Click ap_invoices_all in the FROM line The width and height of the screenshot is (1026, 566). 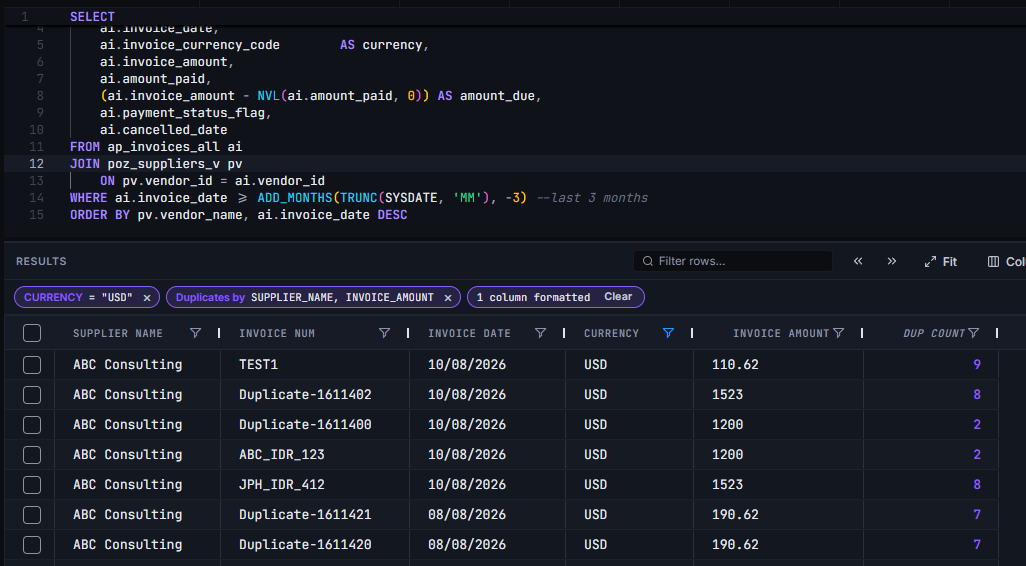(x=164, y=147)
